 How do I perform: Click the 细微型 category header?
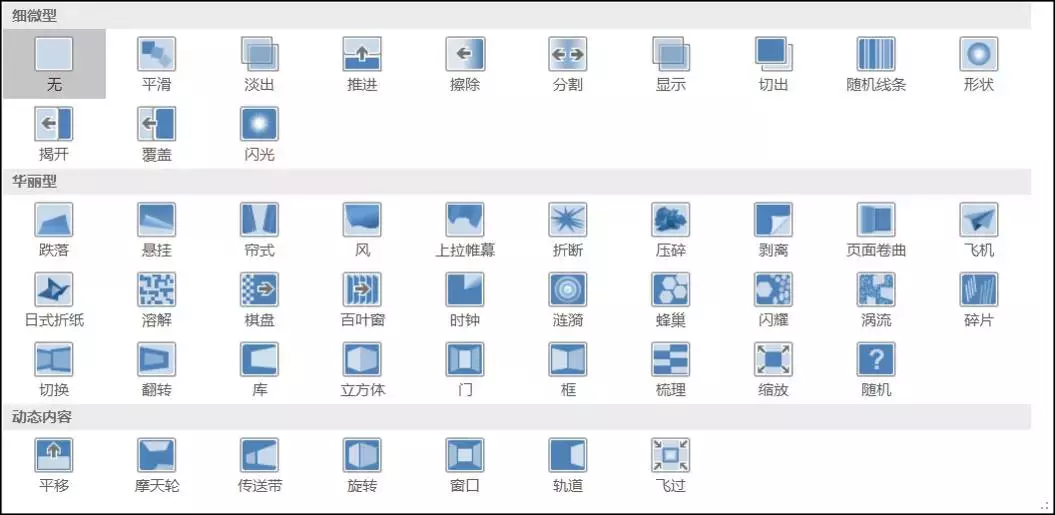517,15
